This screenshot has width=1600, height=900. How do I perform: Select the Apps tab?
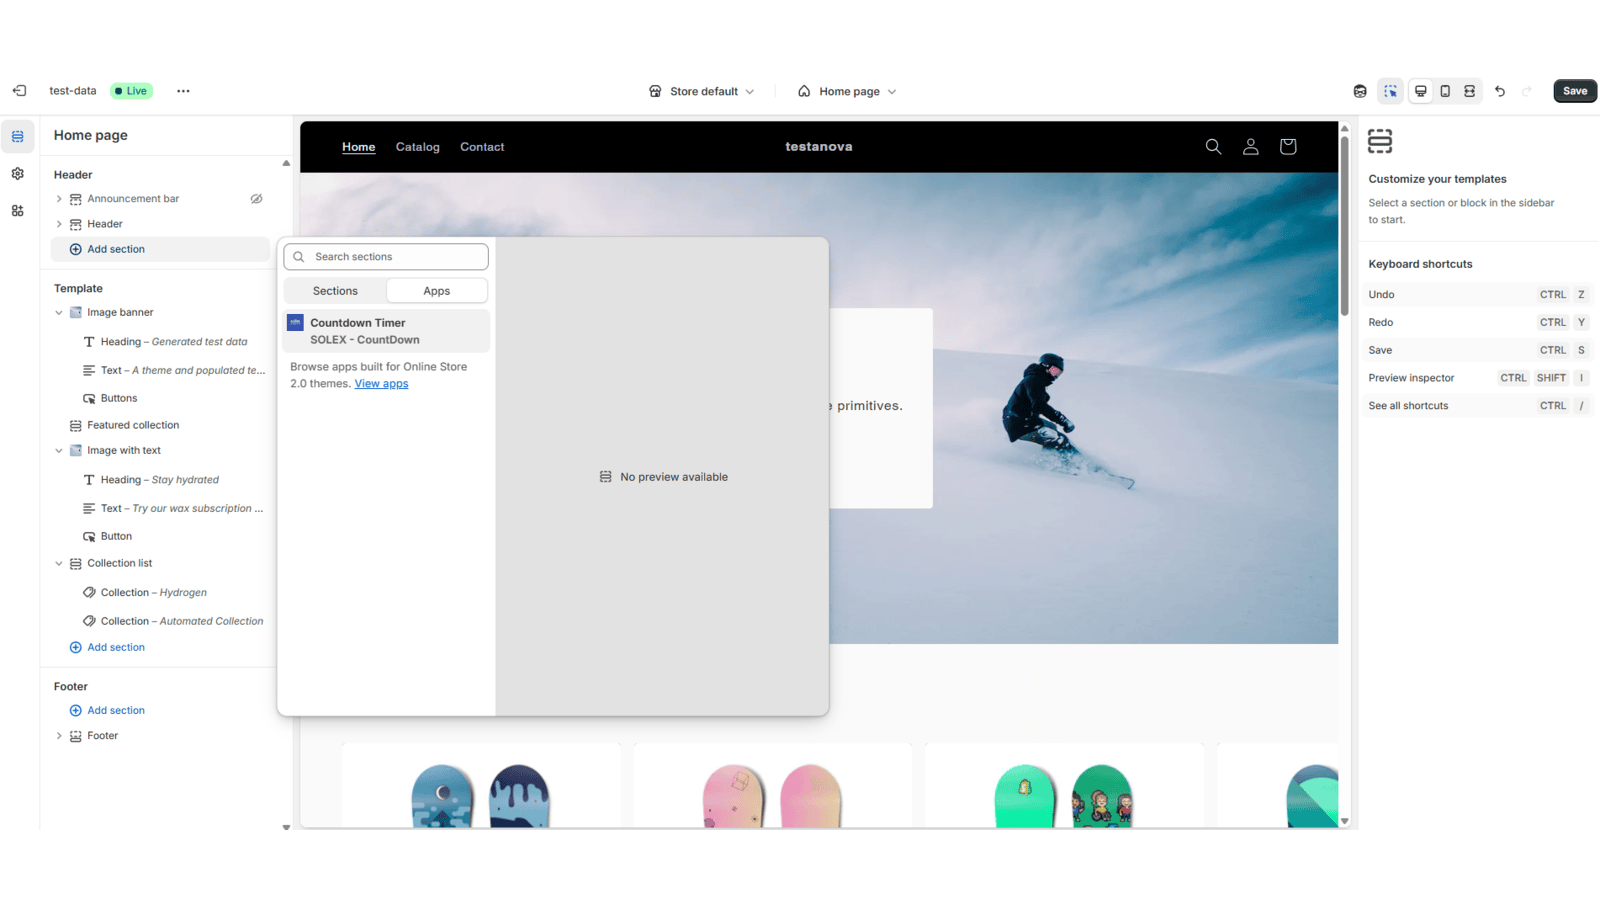point(437,291)
